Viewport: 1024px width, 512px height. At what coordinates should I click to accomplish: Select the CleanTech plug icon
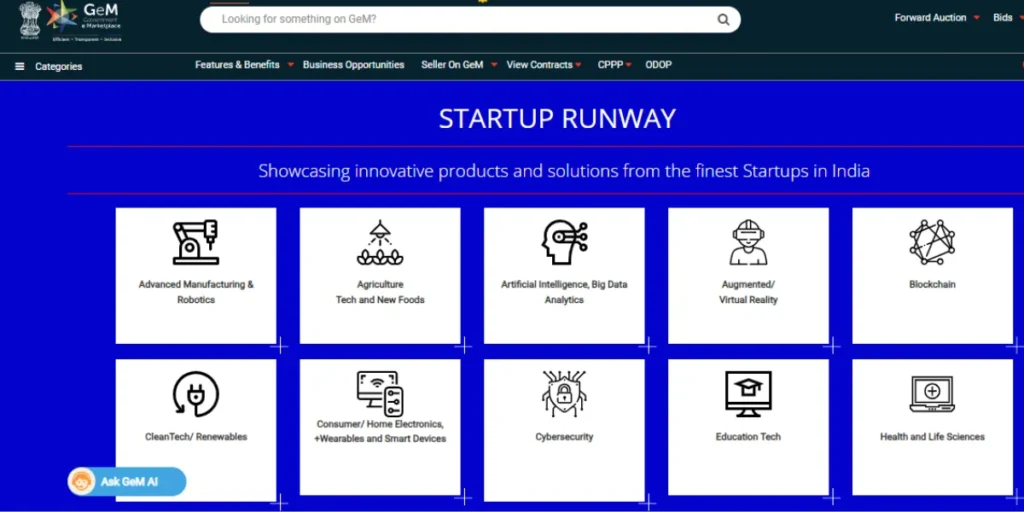[196, 394]
